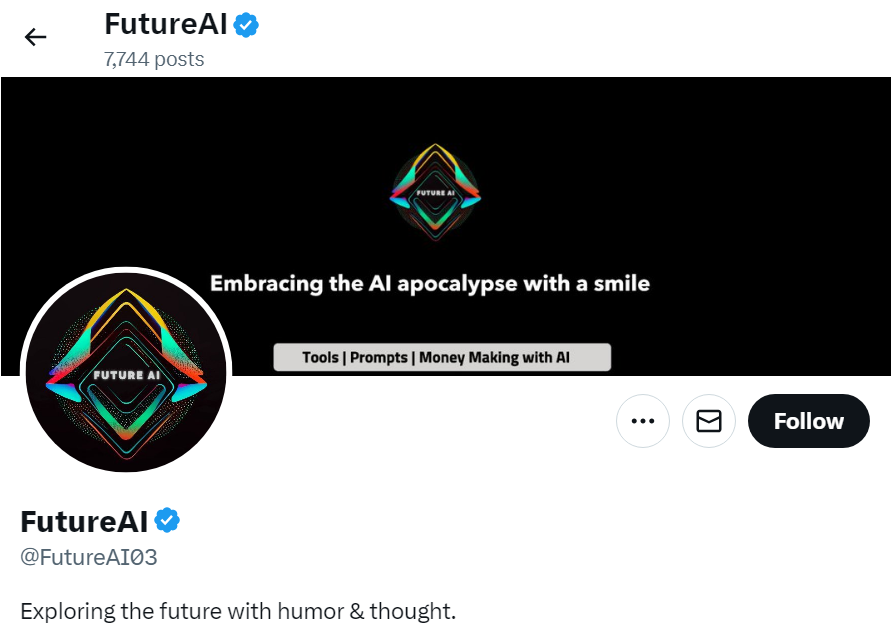Viewport: 892px width, 636px height.
Task: Click "Money Making with AI" in banner
Action: (x=494, y=357)
